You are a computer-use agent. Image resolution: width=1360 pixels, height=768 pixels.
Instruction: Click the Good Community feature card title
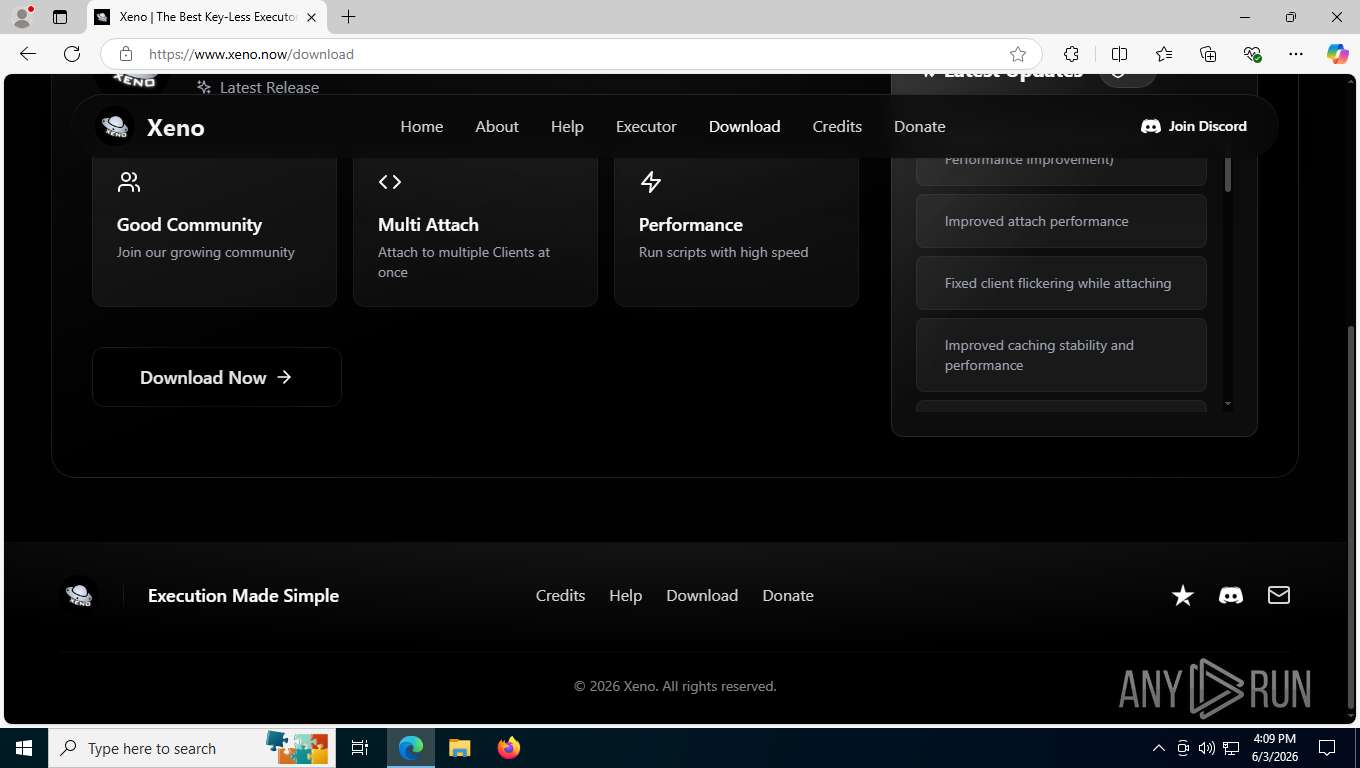click(189, 225)
